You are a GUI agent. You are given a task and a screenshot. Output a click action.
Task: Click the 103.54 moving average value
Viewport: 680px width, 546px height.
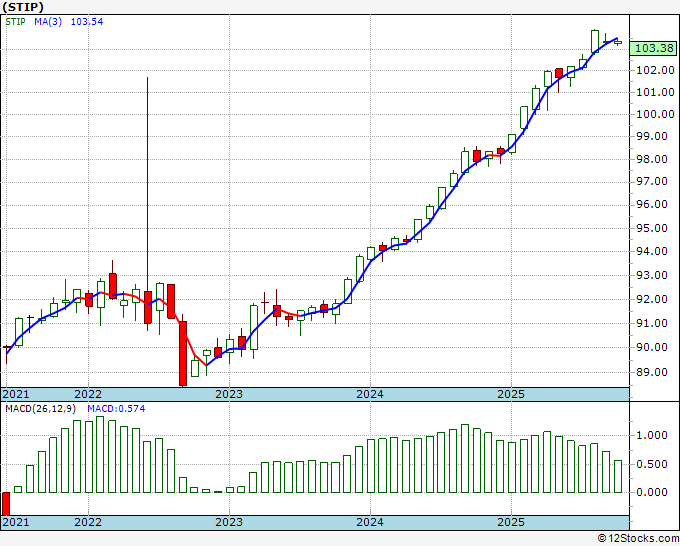87,22
